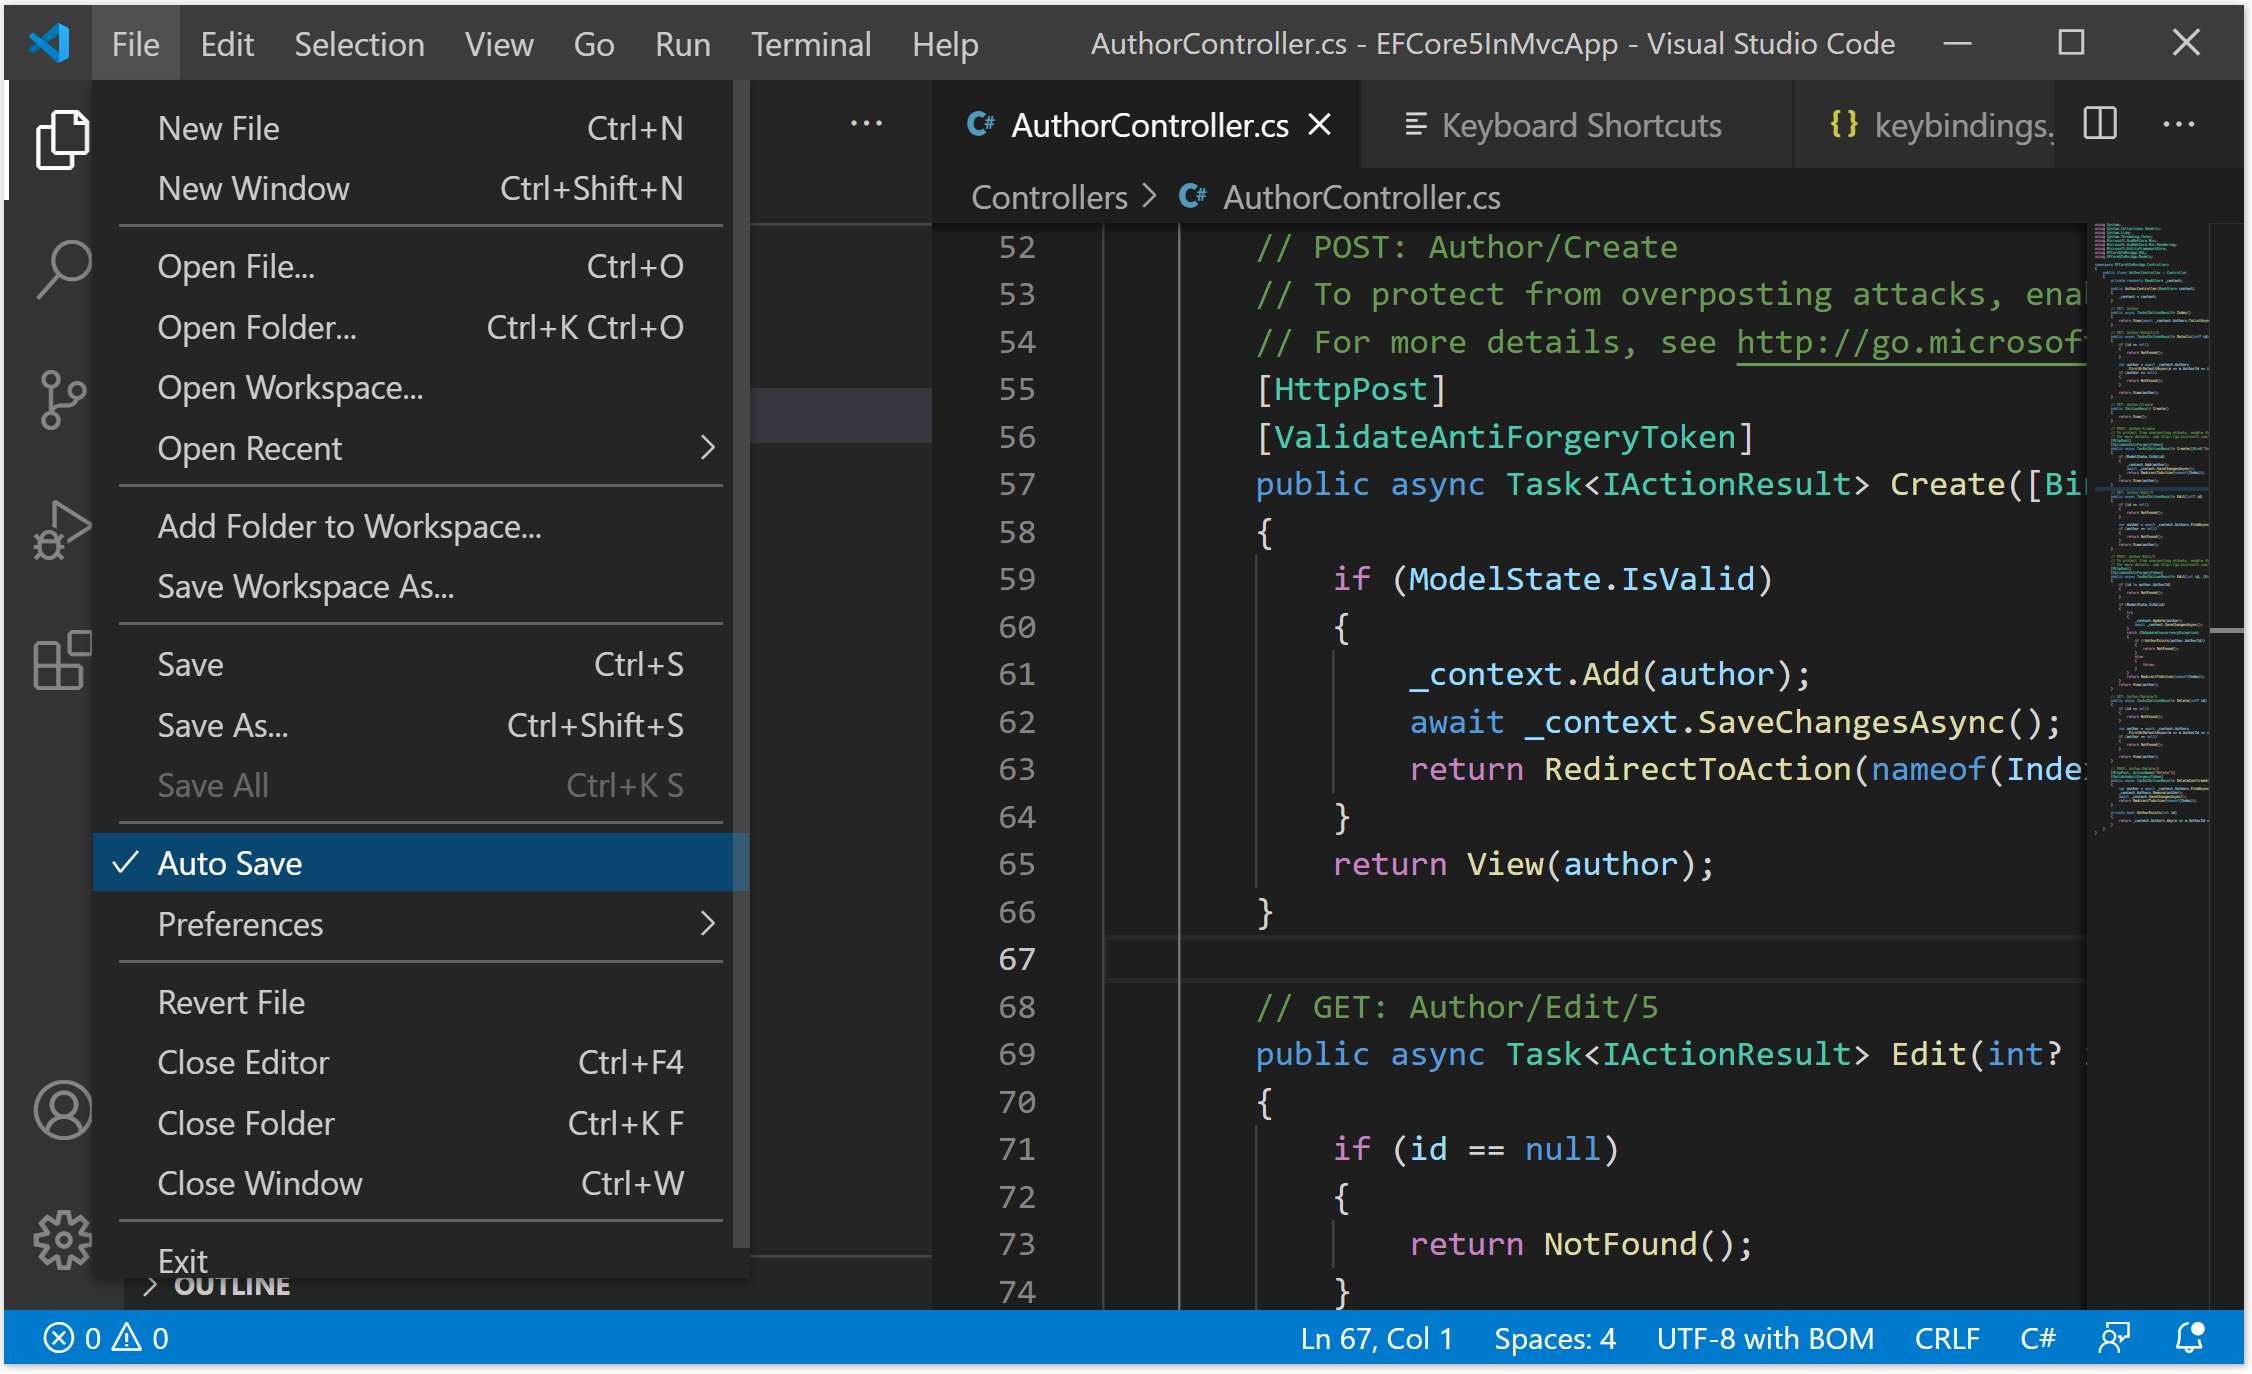The height and width of the screenshot is (1374, 2252).
Task: Open the Terminal menu in menu bar
Action: tap(810, 44)
